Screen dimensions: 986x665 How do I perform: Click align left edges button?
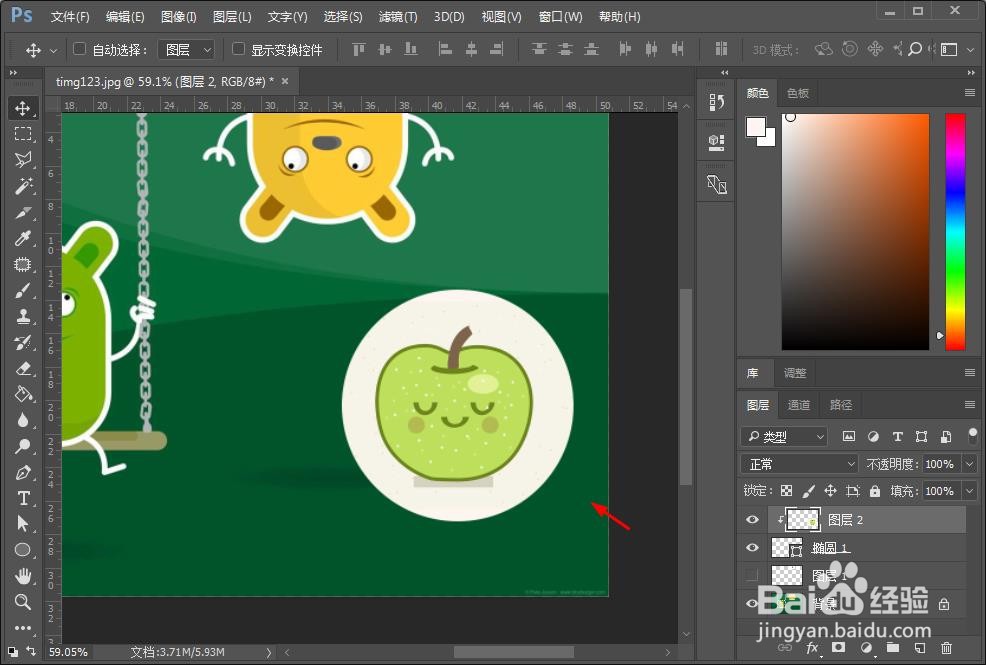[x=445, y=49]
